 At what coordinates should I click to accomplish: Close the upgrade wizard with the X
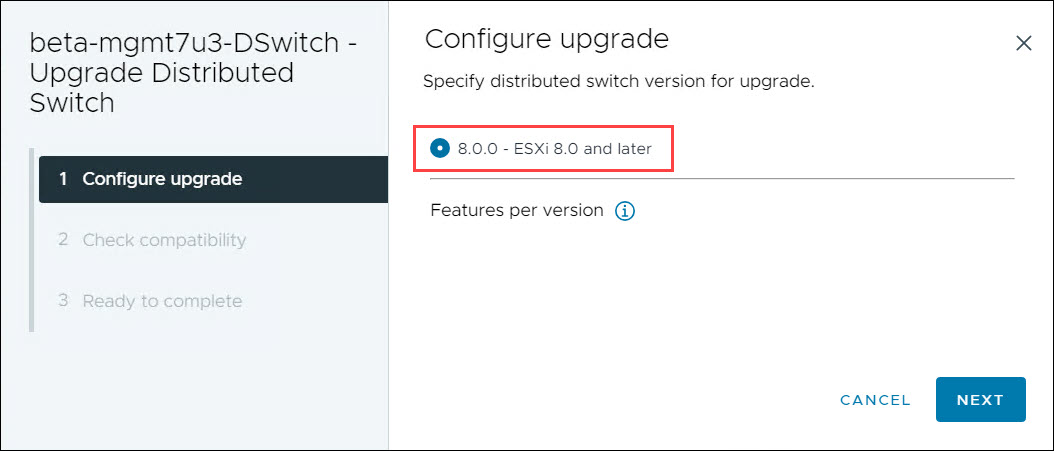(x=1023, y=44)
